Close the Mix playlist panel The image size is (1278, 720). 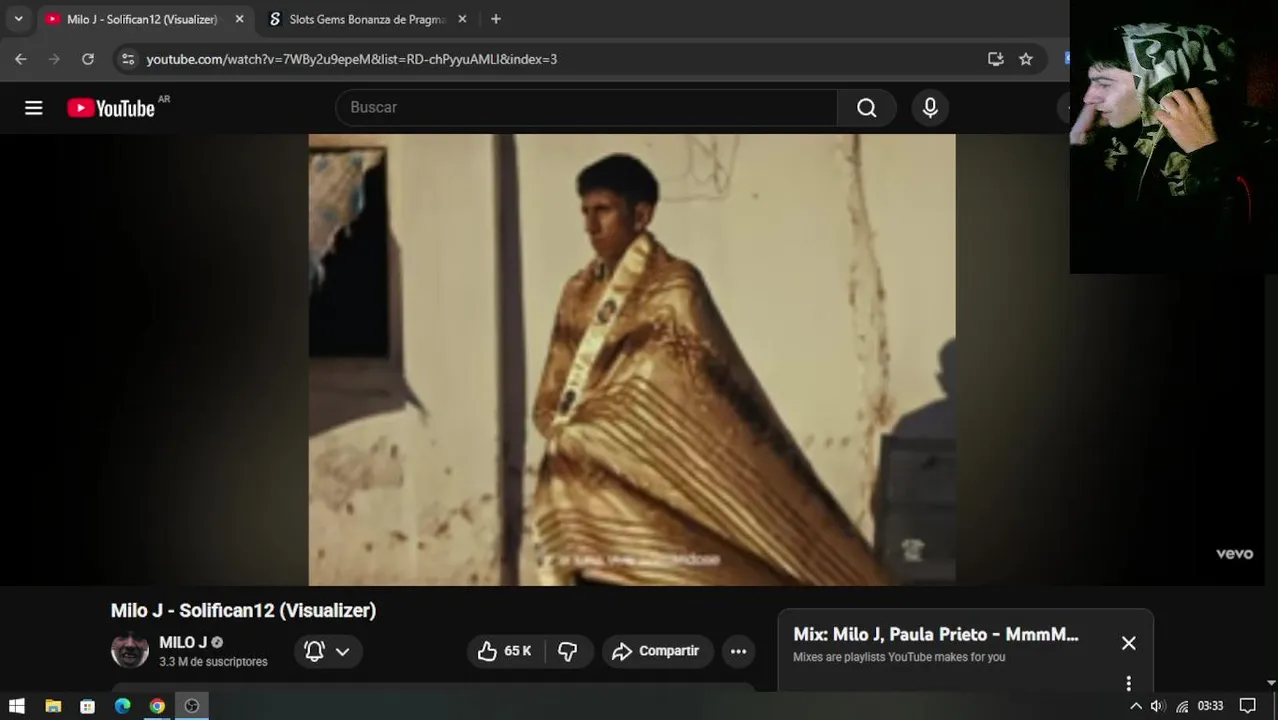[x=1129, y=643]
